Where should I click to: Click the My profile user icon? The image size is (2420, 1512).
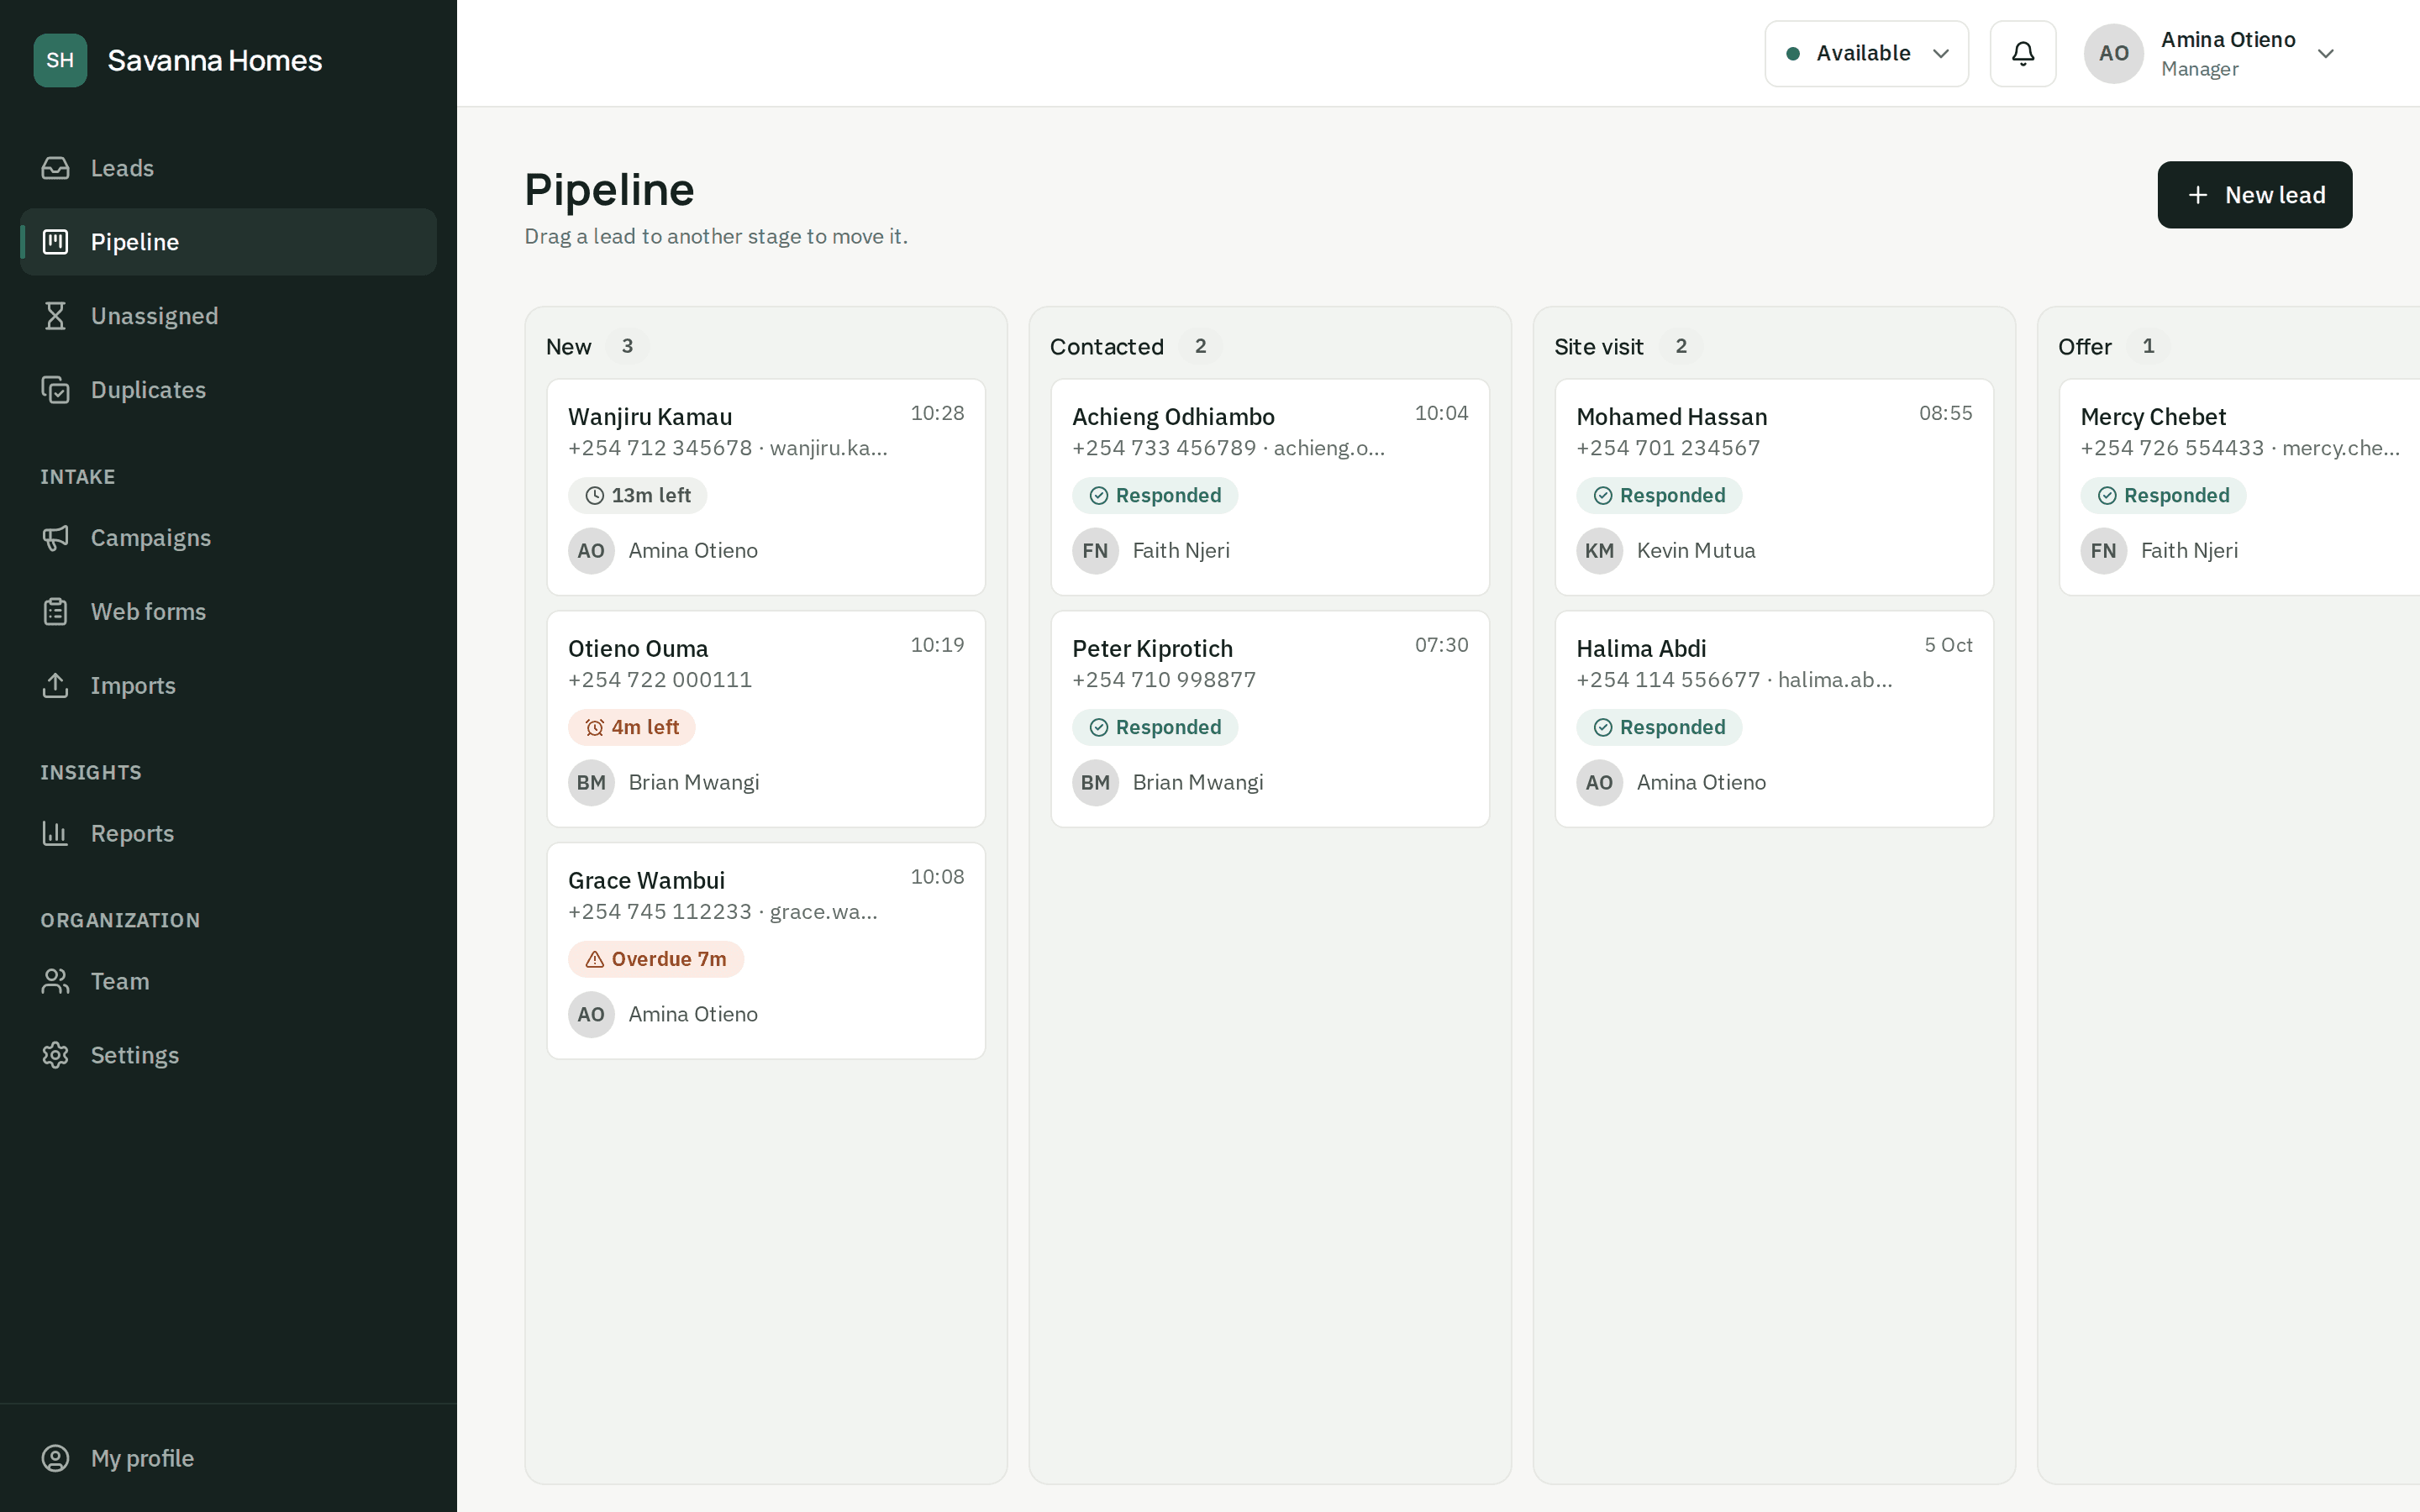tap(55, 1458)
